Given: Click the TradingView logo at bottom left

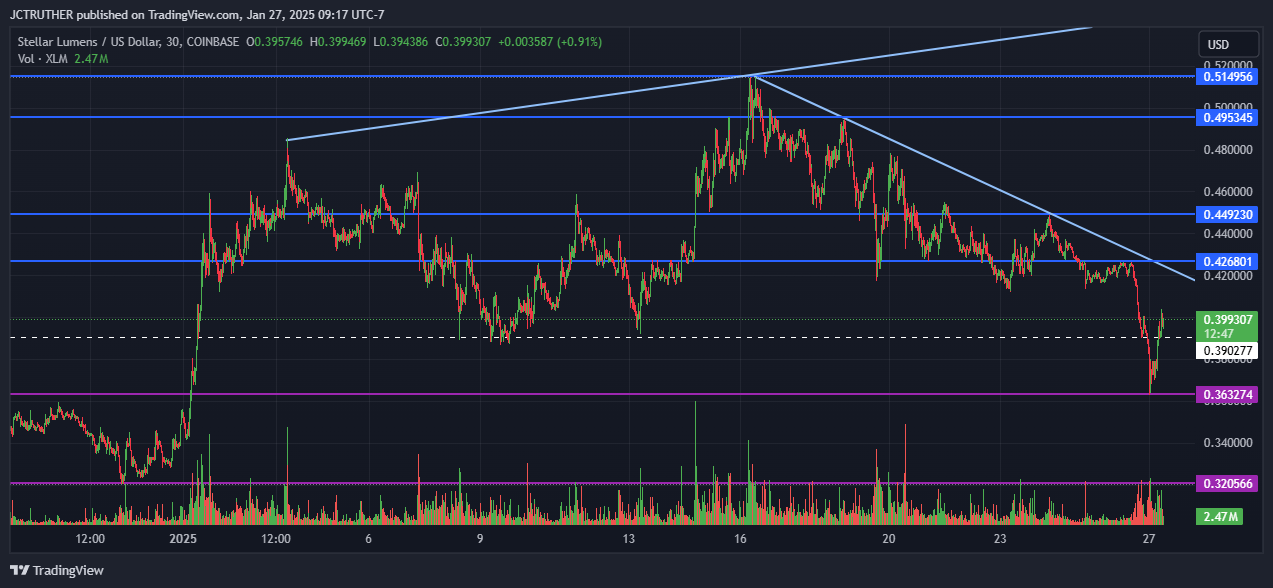Looking at the screenshot, I should (57, 571).
